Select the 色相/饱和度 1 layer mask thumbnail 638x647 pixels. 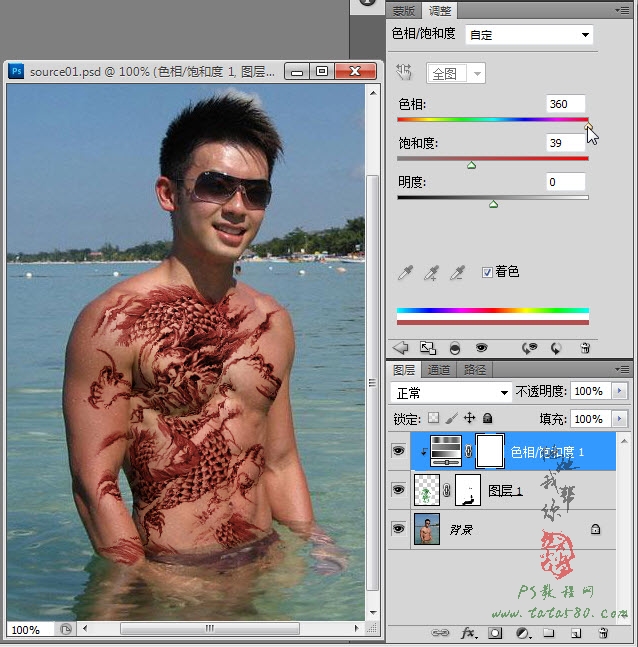(489, 451)
